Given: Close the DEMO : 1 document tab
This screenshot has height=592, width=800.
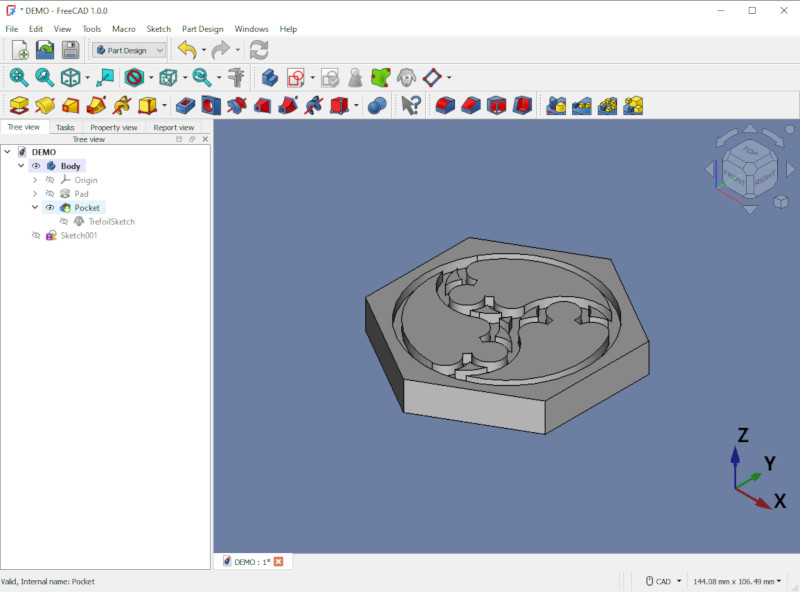Looking at the screenshot, I should (278, 561).
